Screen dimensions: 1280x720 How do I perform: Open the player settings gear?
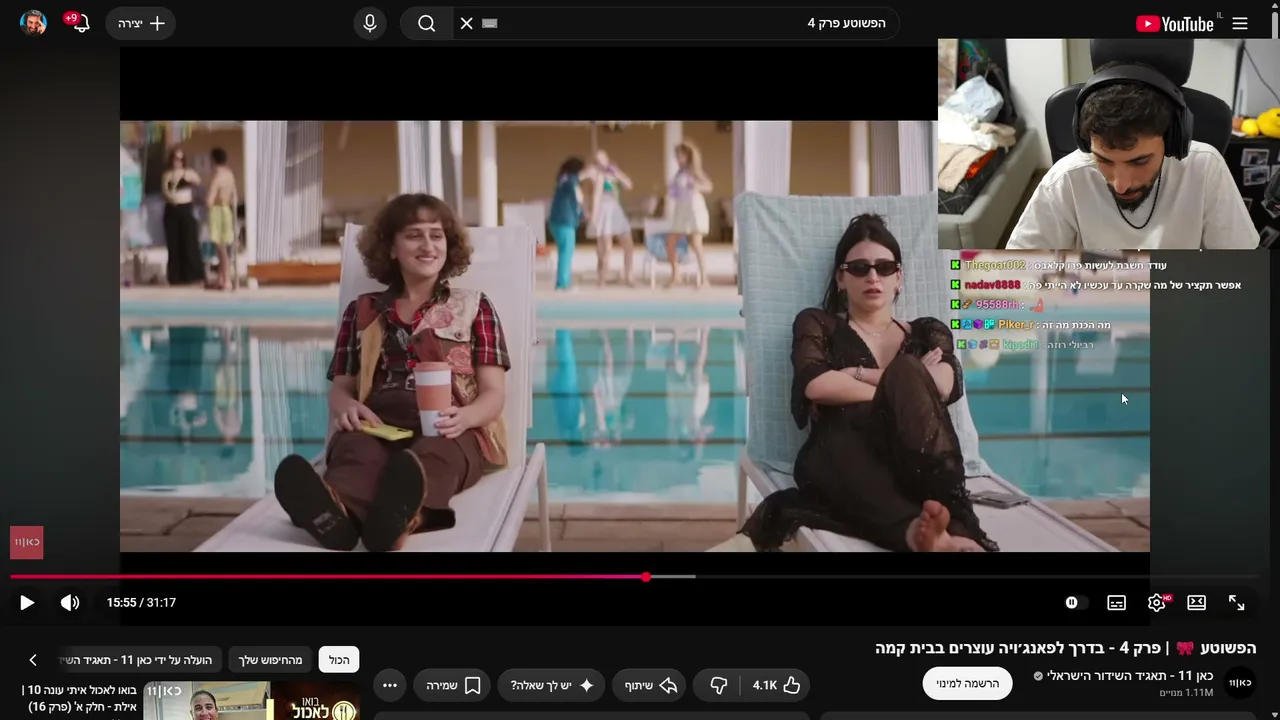click(1157, 602)
